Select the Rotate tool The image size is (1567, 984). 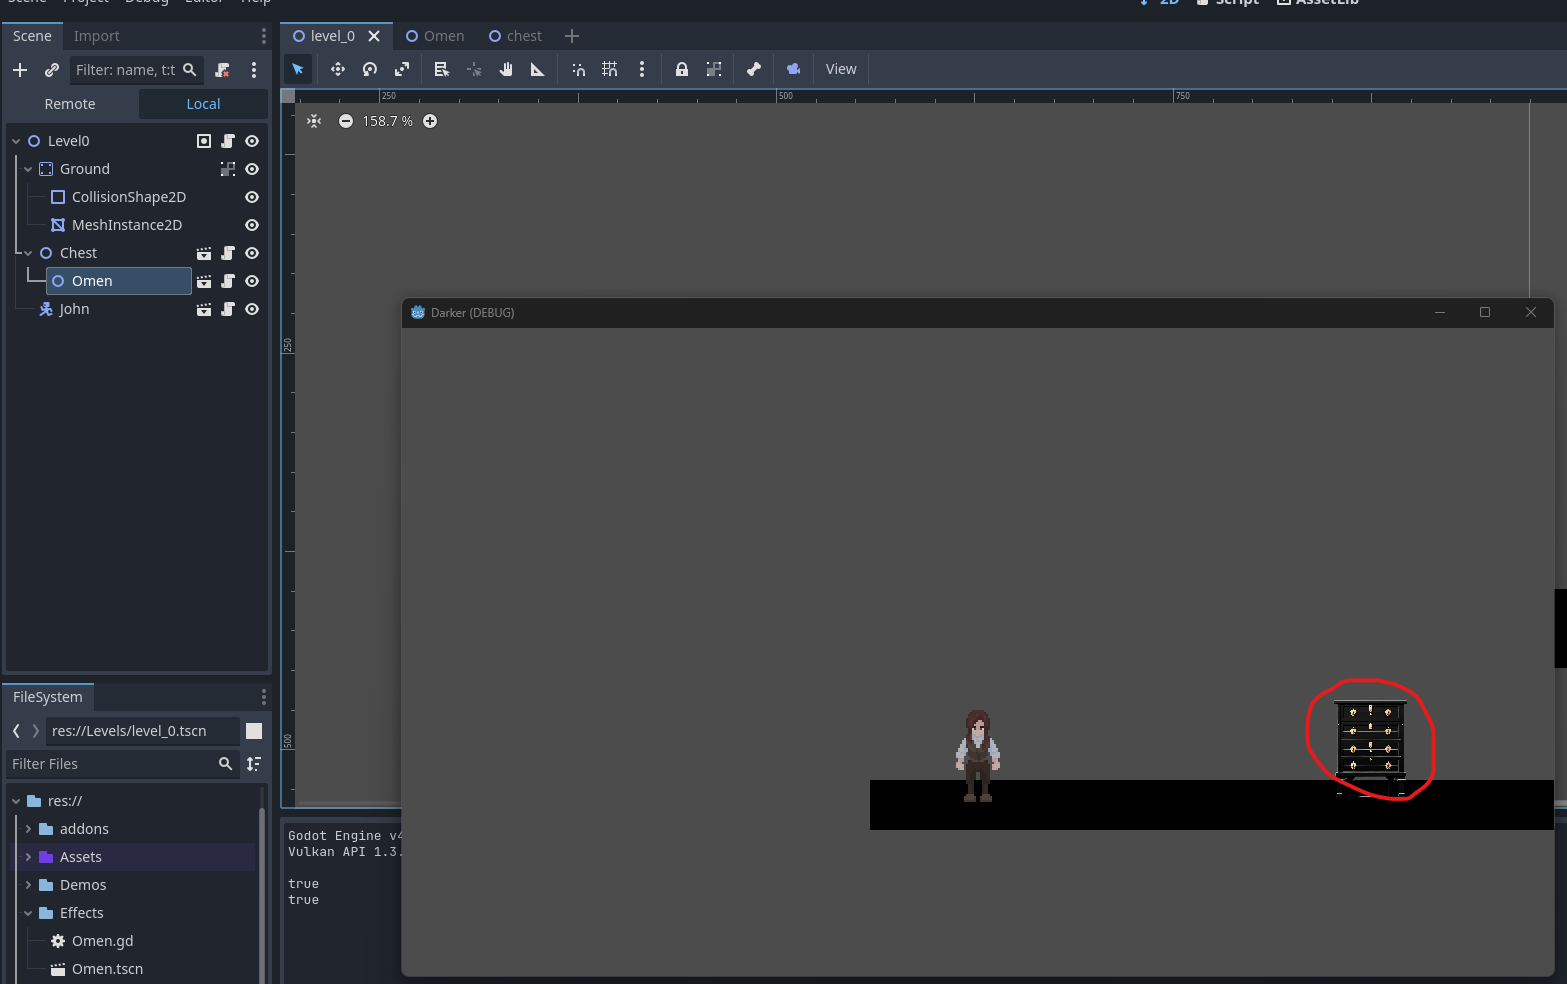pyautogui.click(x=369, y=69)
